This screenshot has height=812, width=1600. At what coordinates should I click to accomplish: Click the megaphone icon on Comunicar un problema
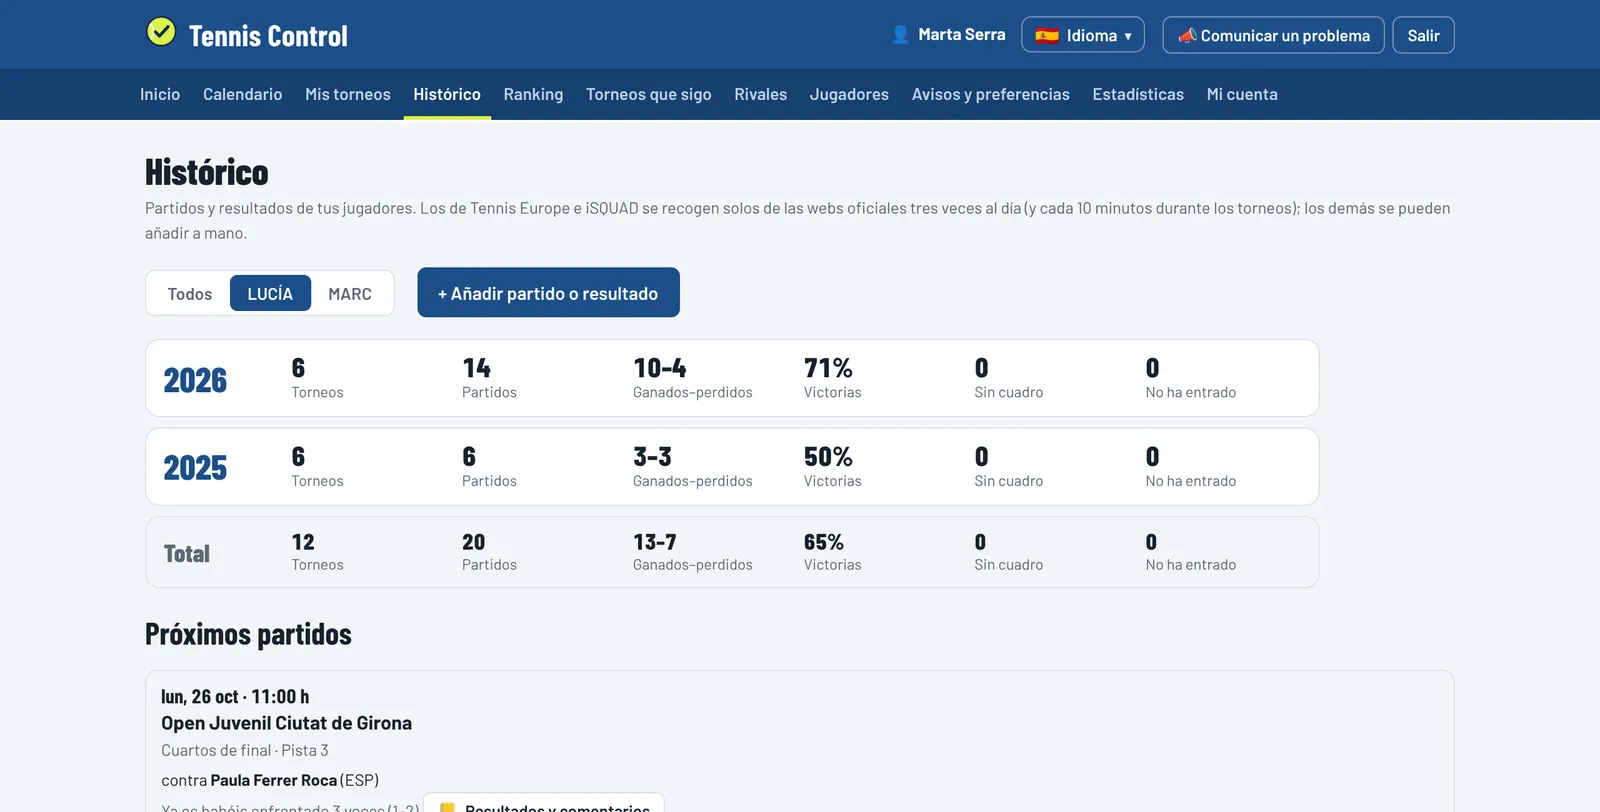pos(1187,36)
